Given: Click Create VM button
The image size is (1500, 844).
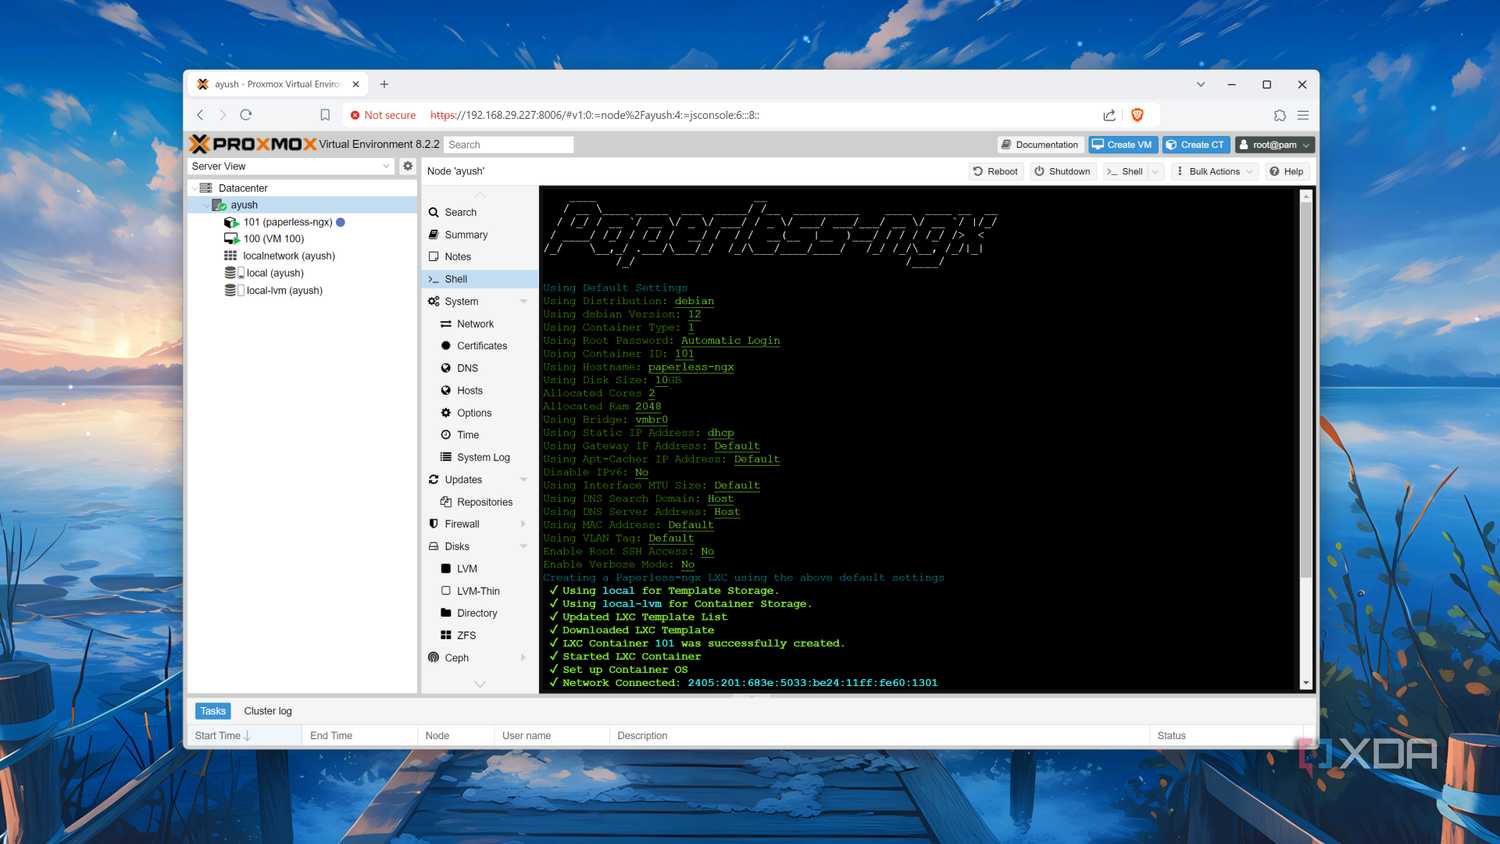Looking at the screenshot, I should point(1123,145).
